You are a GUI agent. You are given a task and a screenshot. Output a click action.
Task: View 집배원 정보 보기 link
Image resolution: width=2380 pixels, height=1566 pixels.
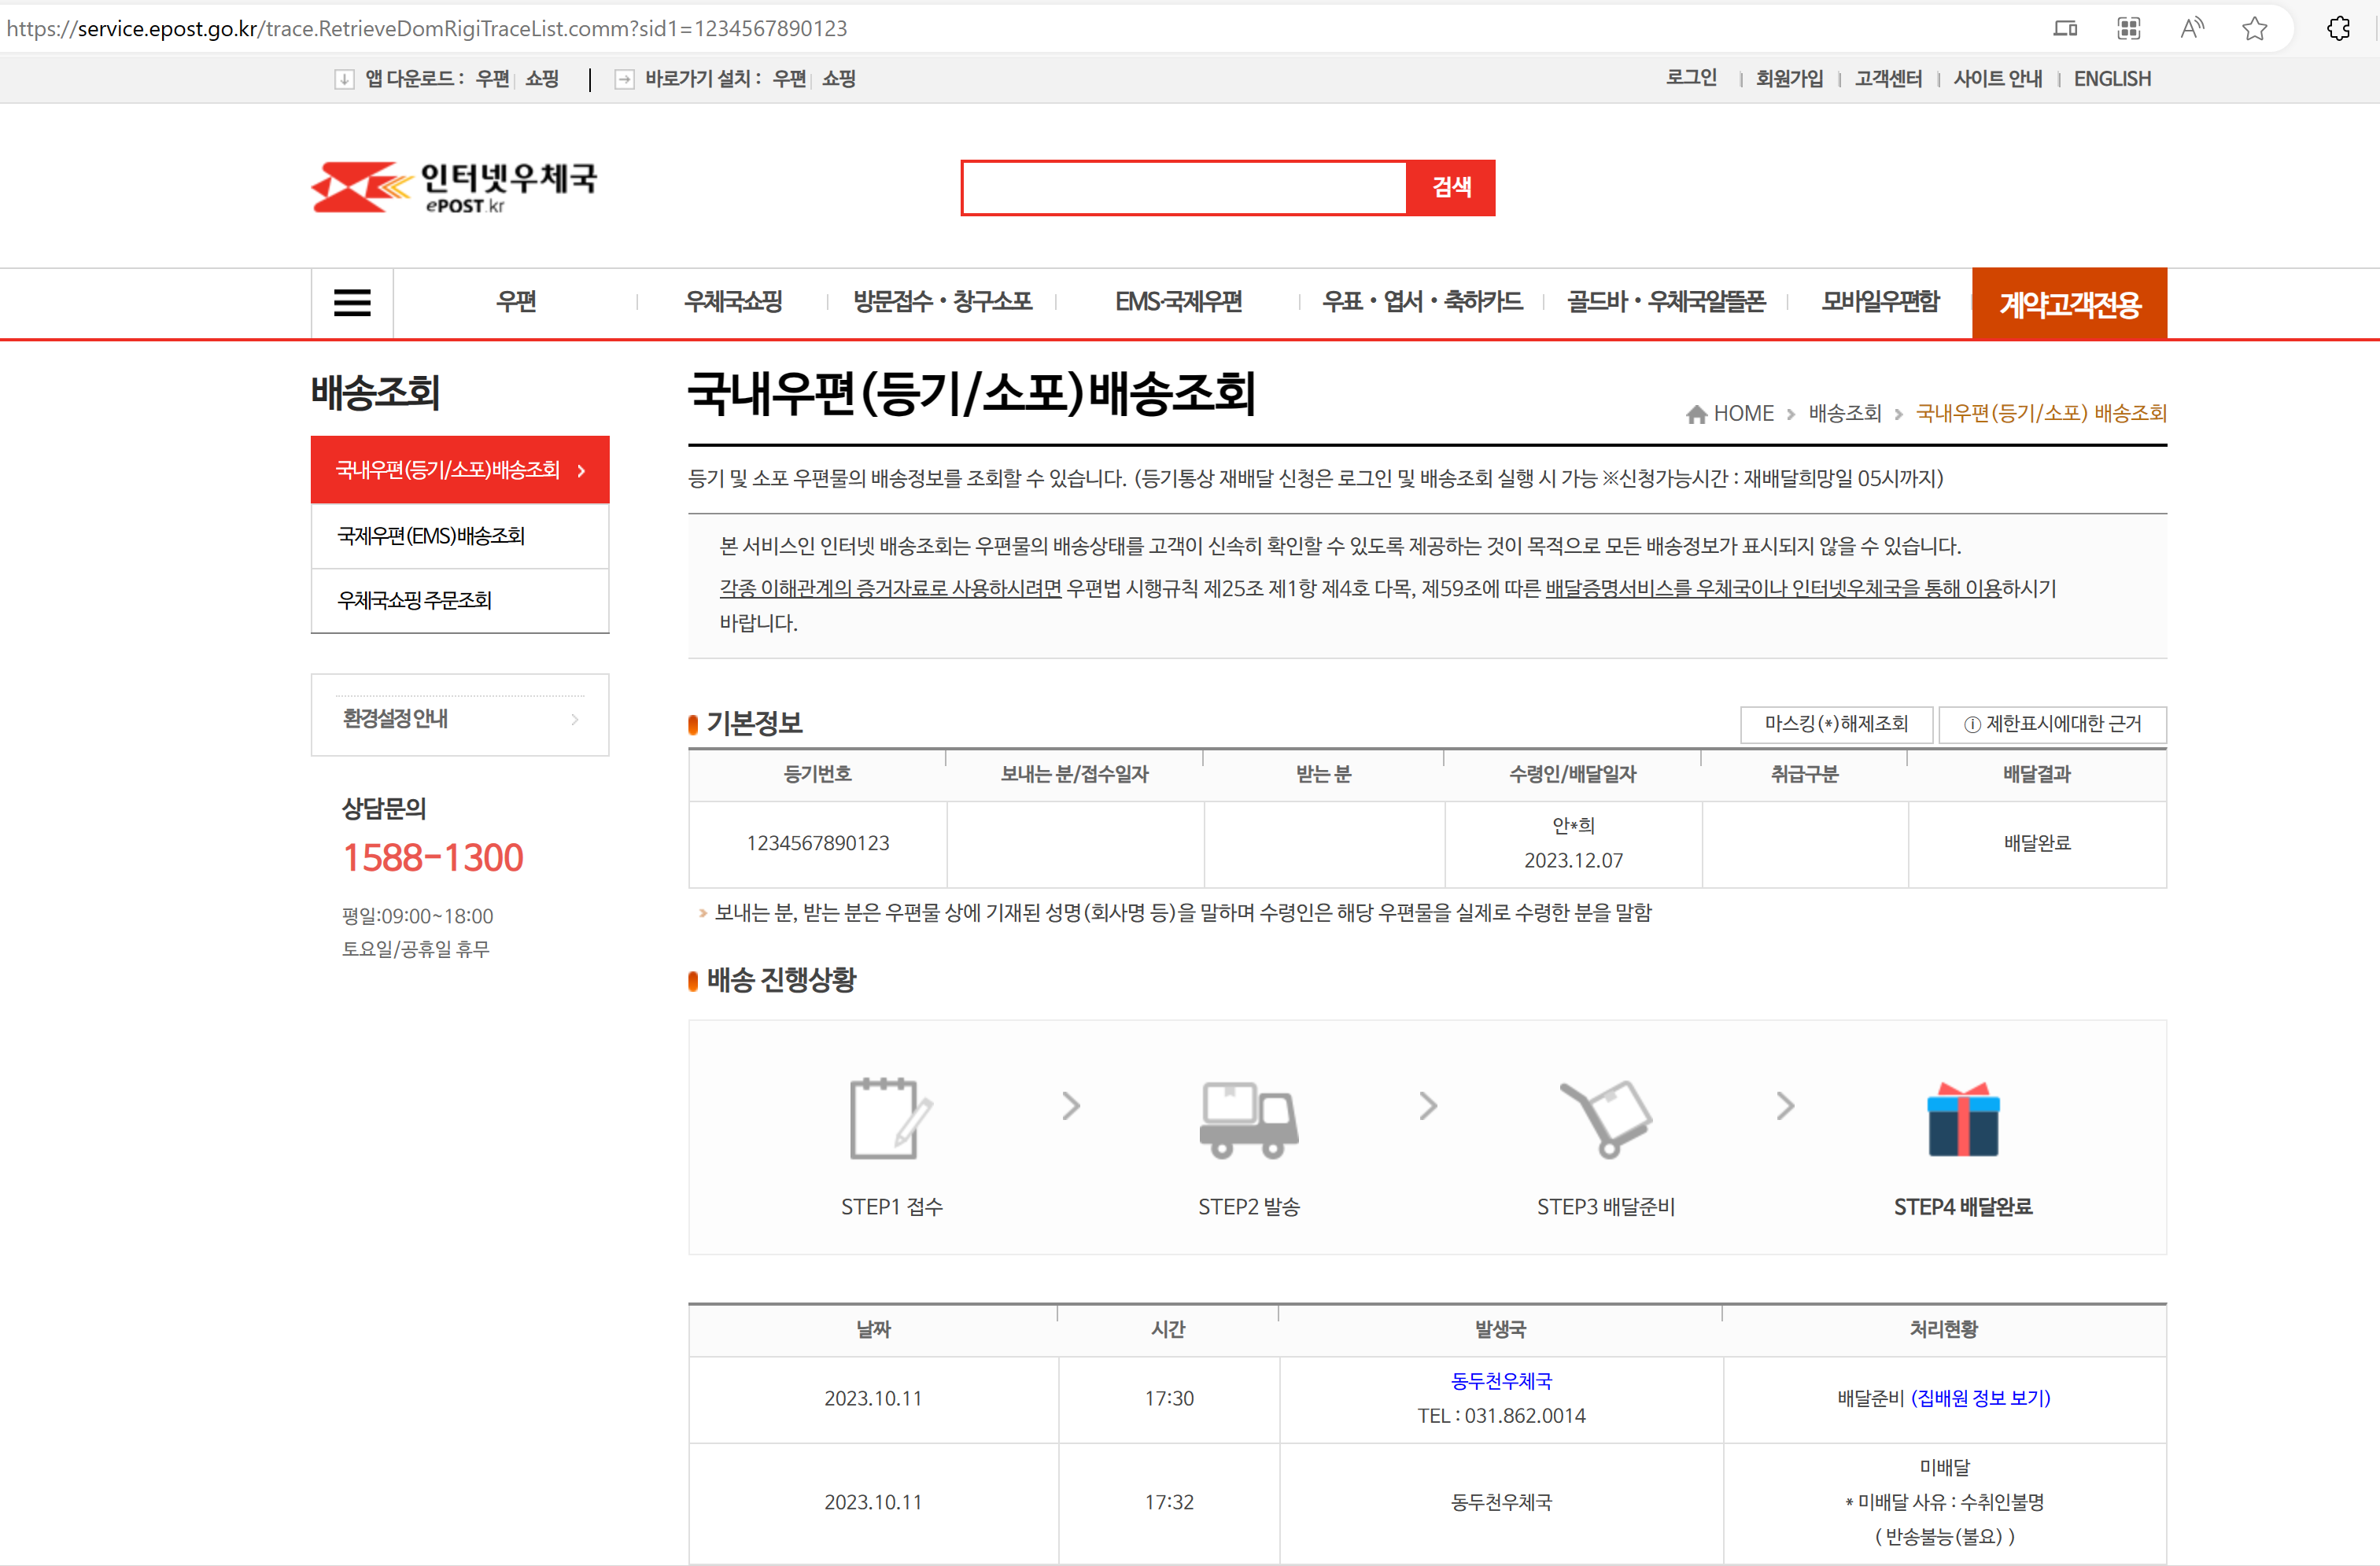tap(1980, 1398)
